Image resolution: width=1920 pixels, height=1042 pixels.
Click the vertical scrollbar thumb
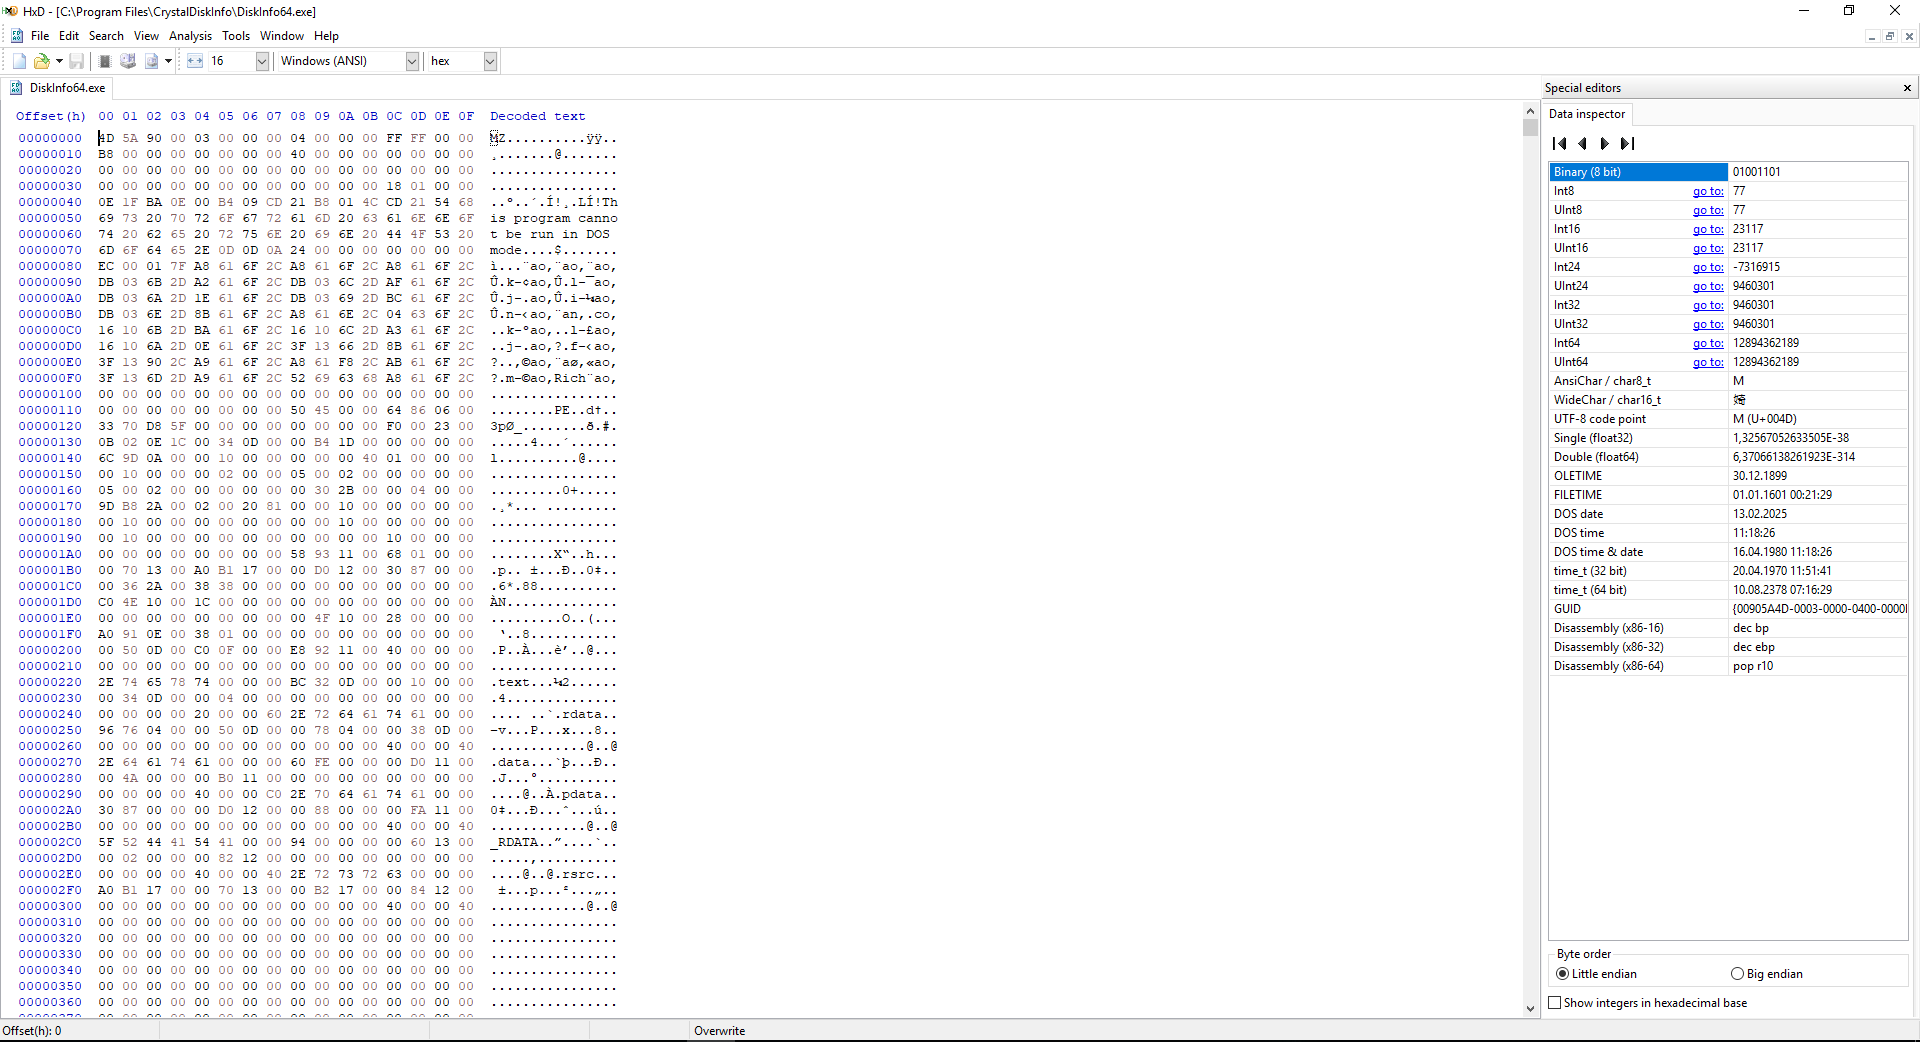(1530, 128)
